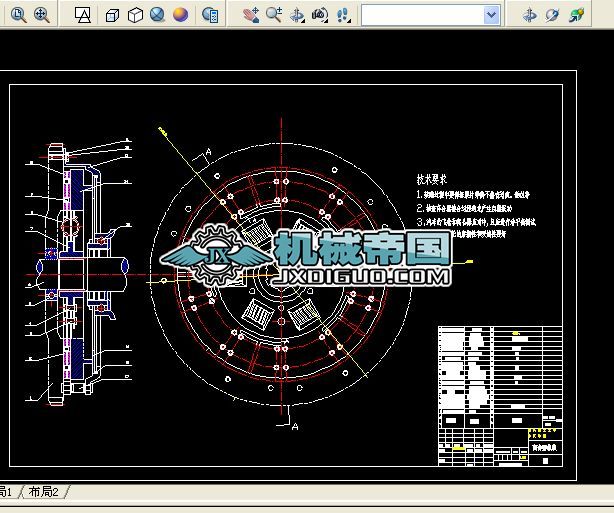The height and width of the screenshot is (513, 614).
Task: Click technical requirement line 3 text
Action: 476,222
